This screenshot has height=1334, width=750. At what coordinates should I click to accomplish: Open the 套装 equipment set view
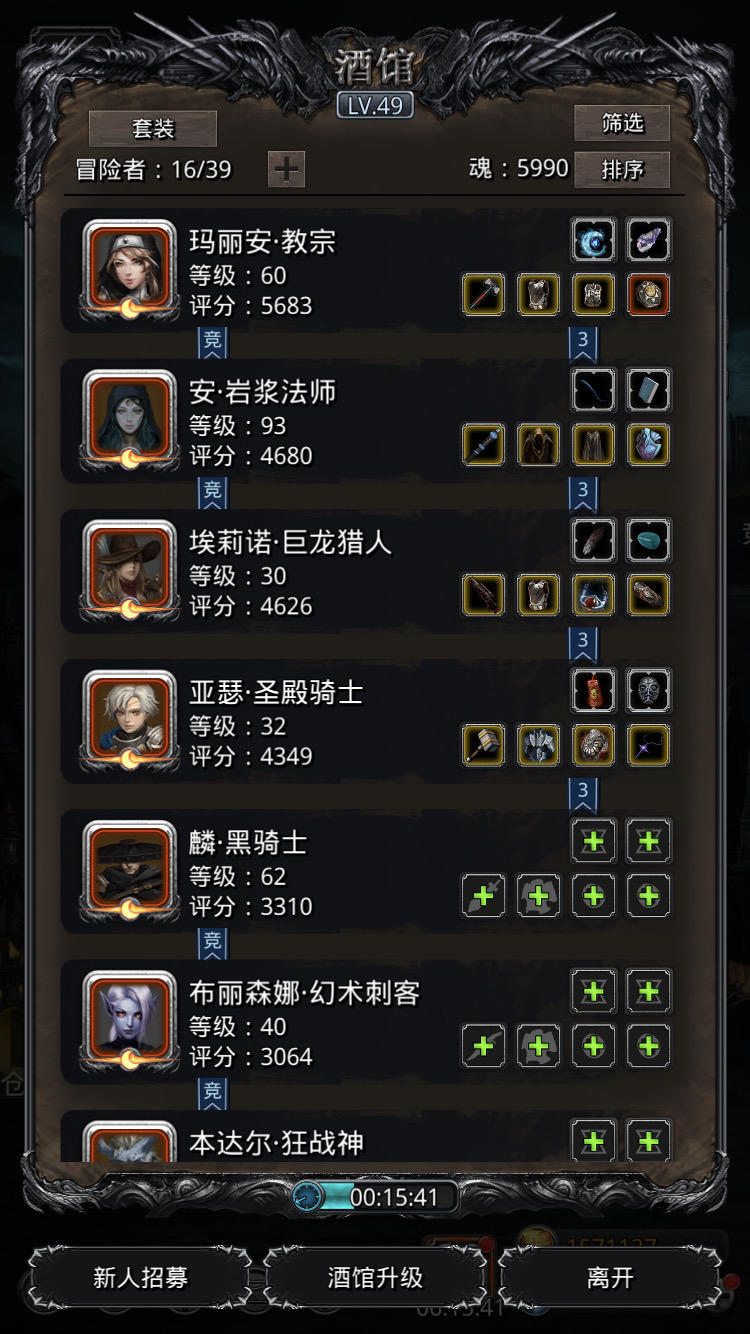pos(153,129)
